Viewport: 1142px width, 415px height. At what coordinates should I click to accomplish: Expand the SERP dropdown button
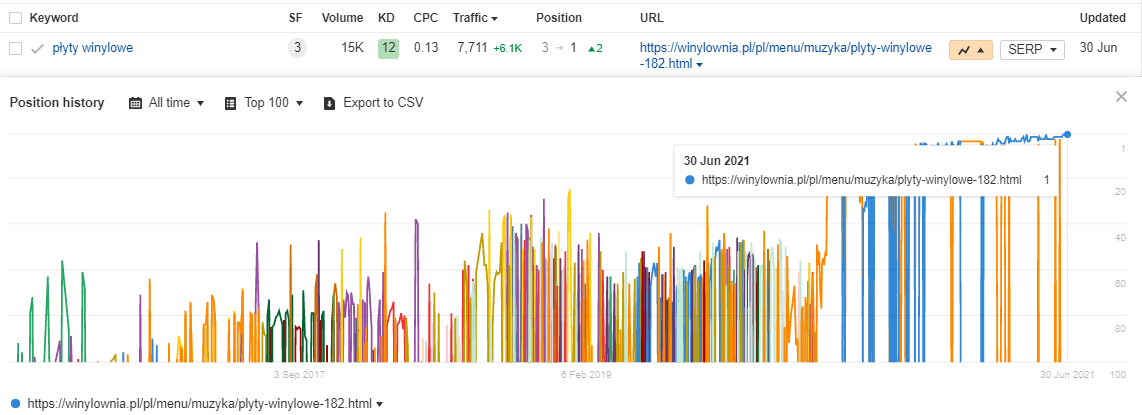[x=1032, y=50]
